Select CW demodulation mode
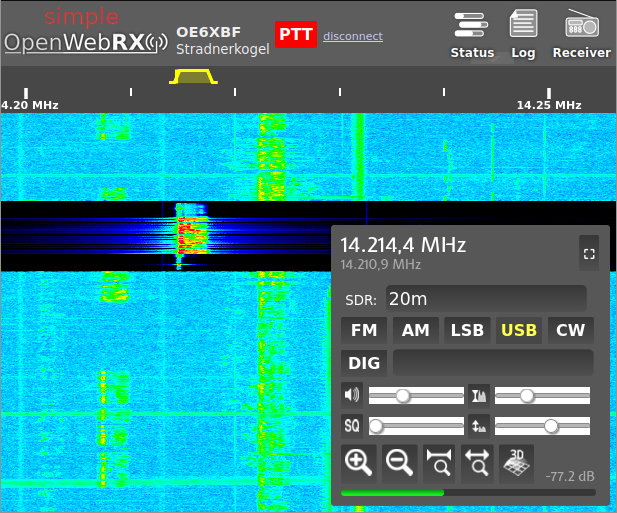 (570, 330)
